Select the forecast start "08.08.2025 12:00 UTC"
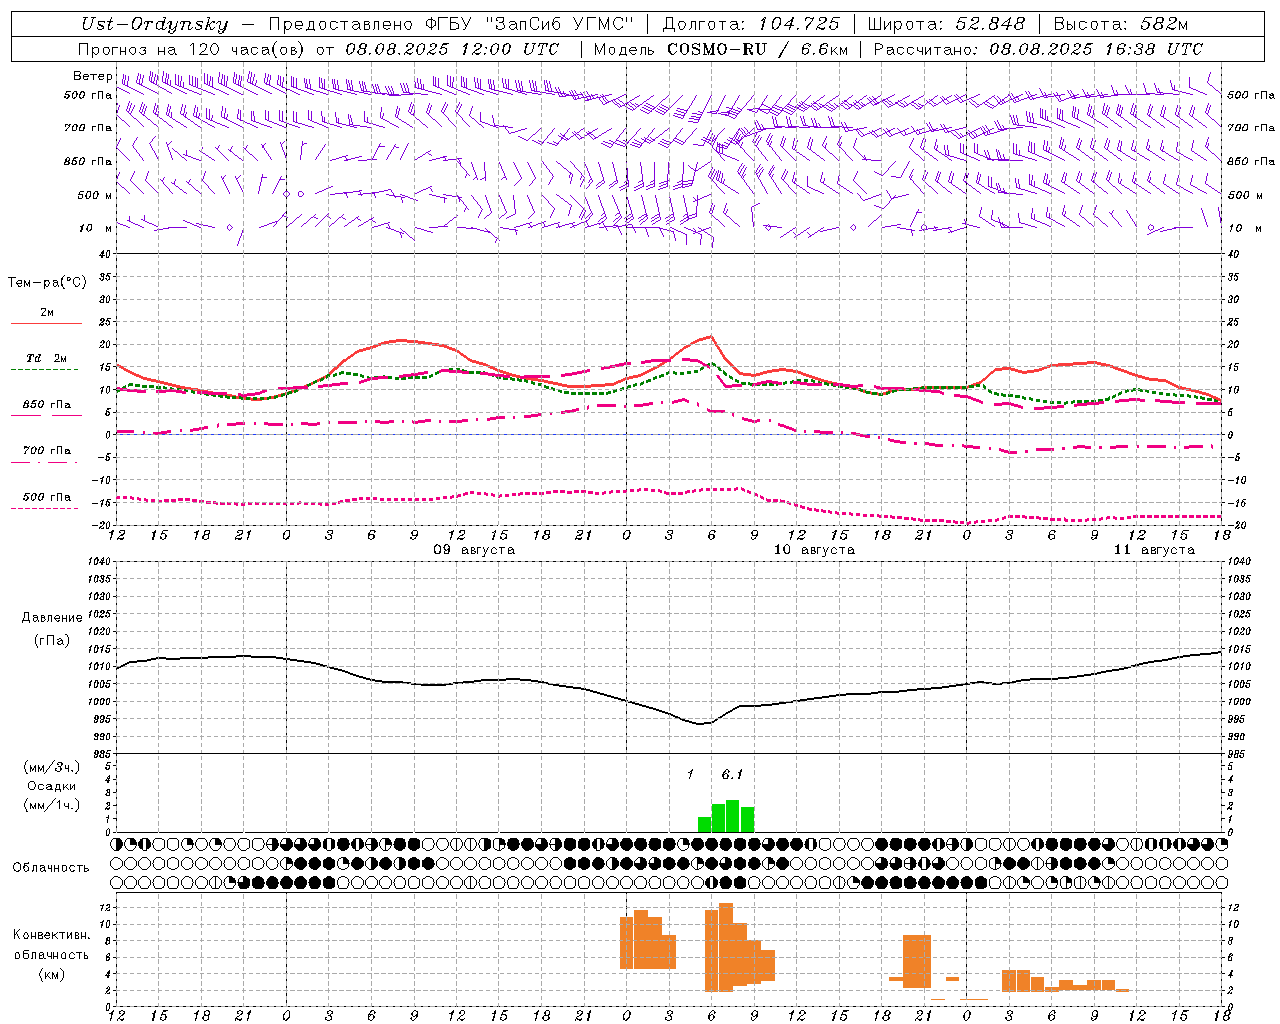The height and width of the screenshot is (1024, 1280). [x=452, y=49]
